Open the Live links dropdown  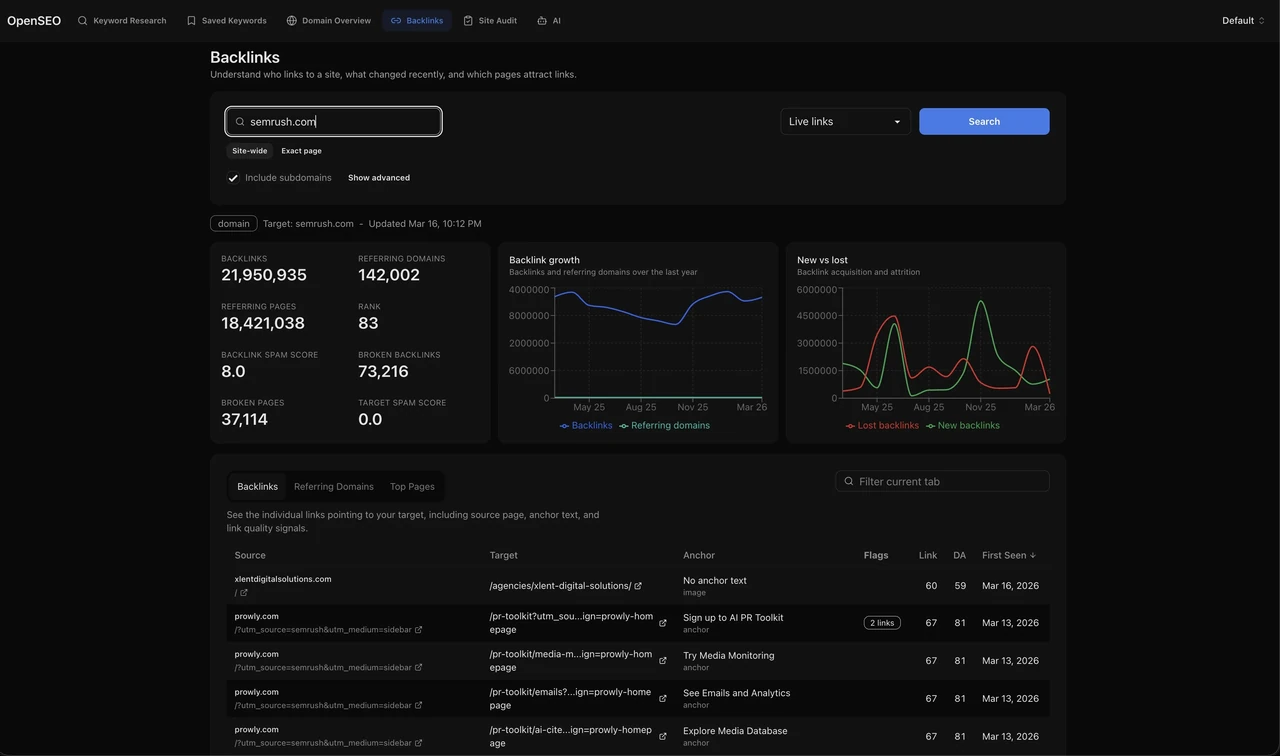[845, 121]
